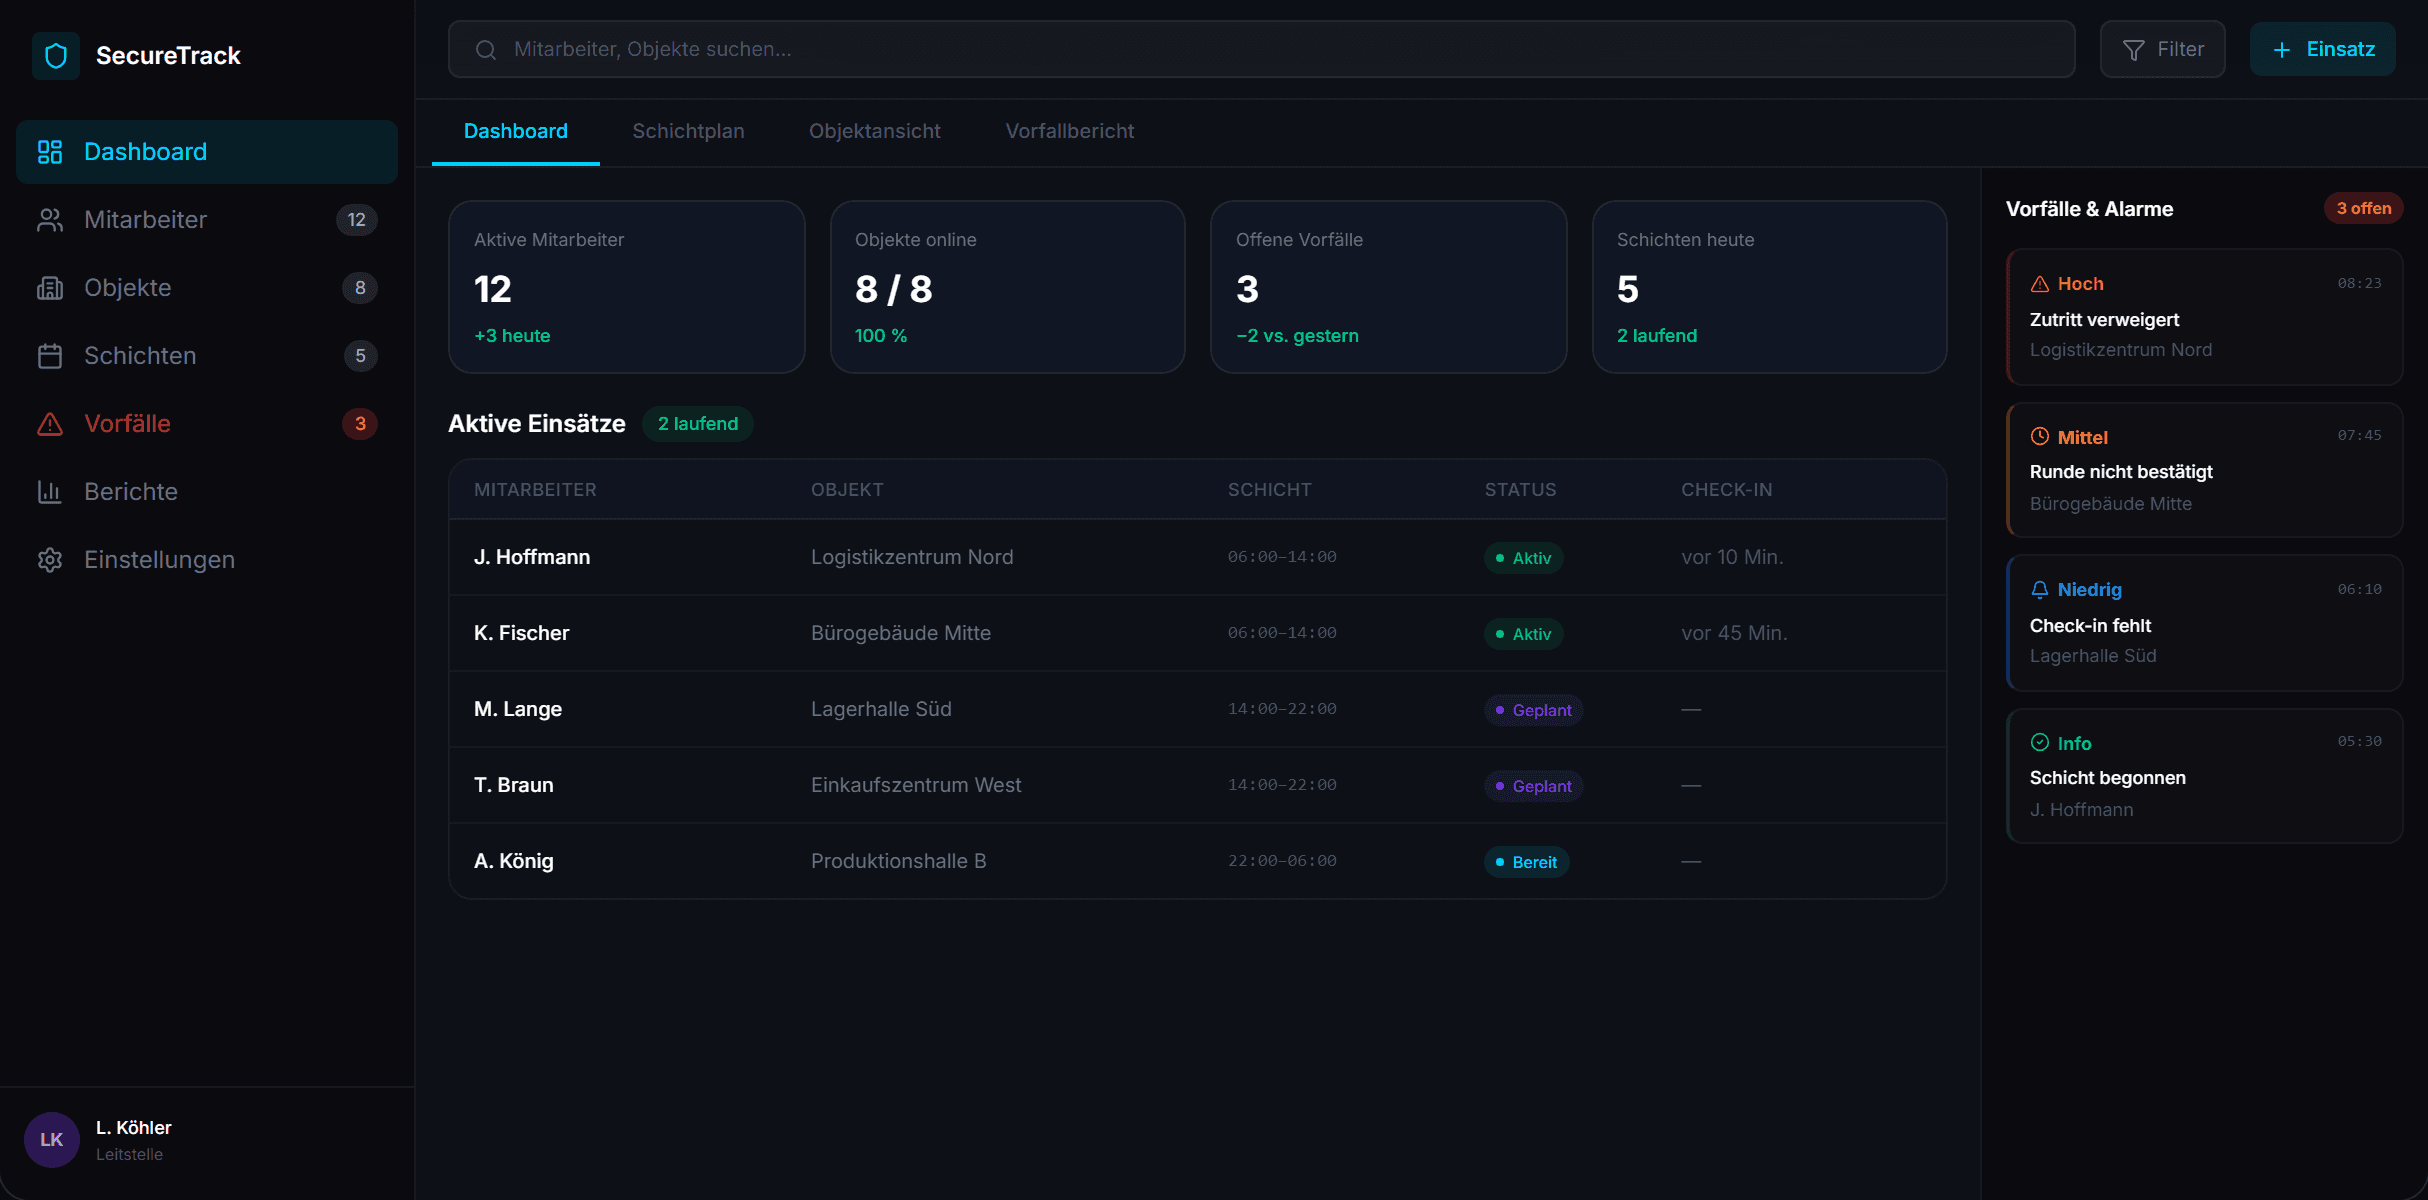Select the J. Hoffmann table row
Screen dimensions: 2428x1200
click(1197, 557)
